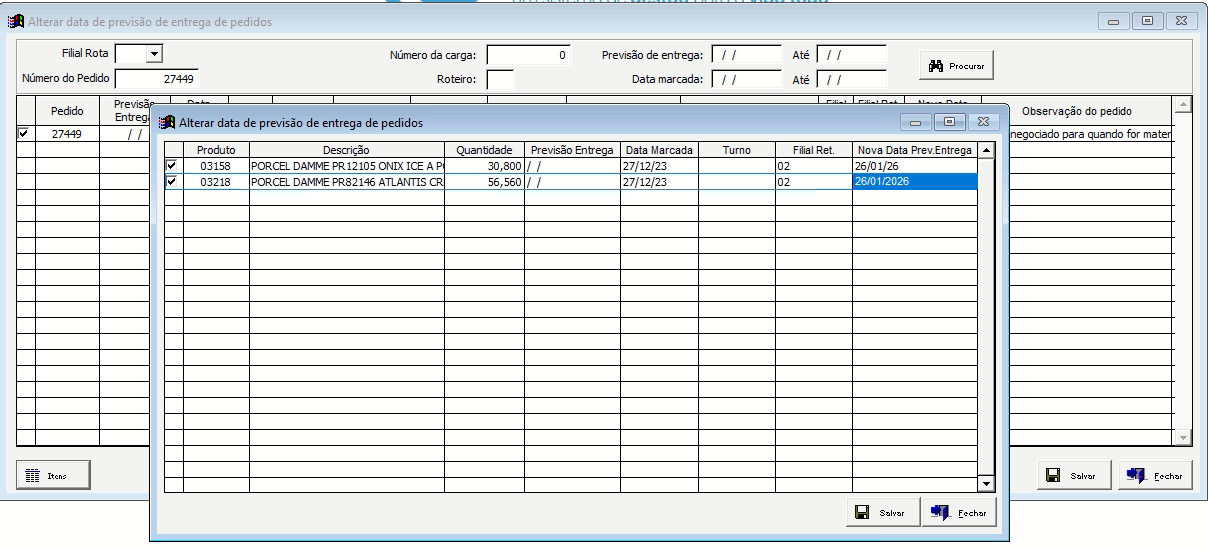Maximize the inner dialog window
Screen dimensions: 1209x550
[x=949, y=122]
